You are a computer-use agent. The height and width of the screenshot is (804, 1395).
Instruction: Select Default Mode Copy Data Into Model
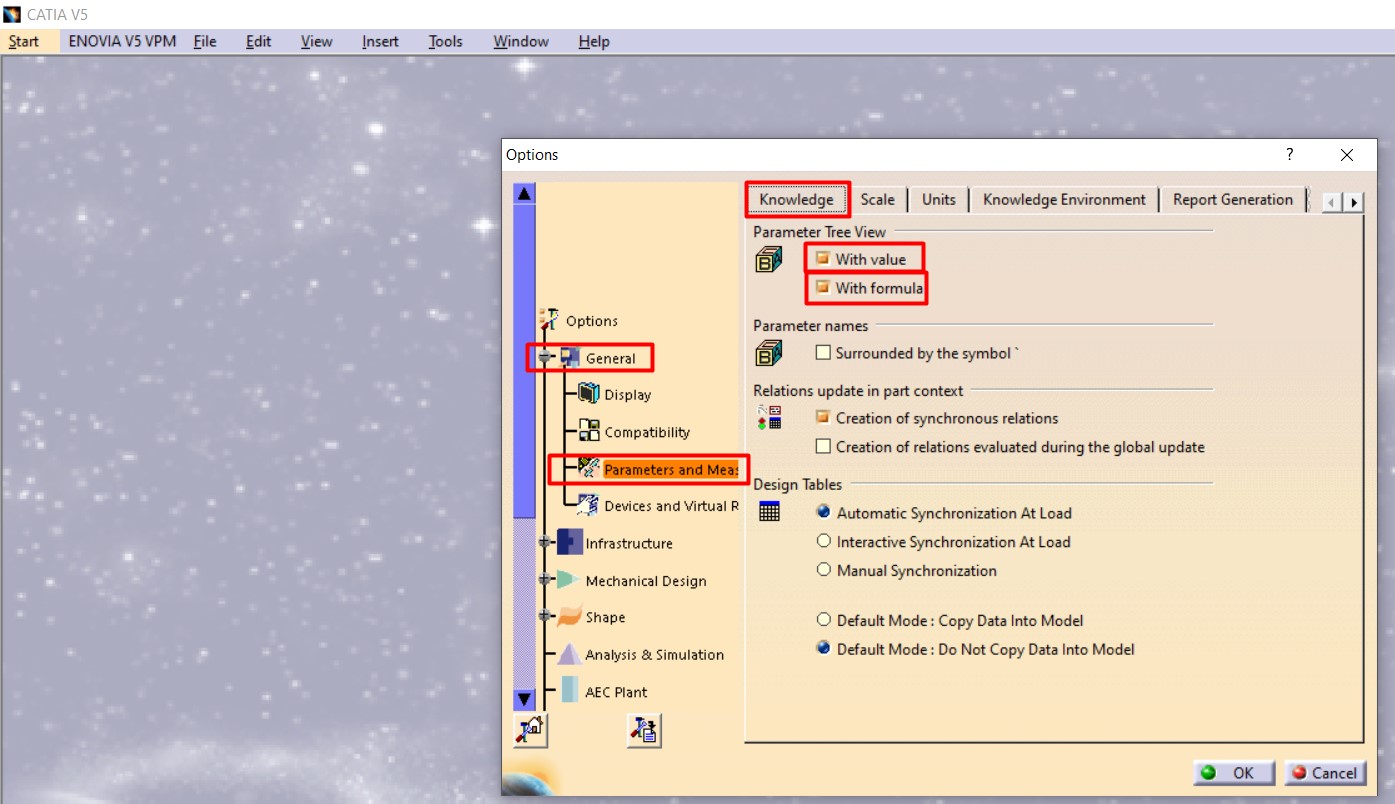824,620
